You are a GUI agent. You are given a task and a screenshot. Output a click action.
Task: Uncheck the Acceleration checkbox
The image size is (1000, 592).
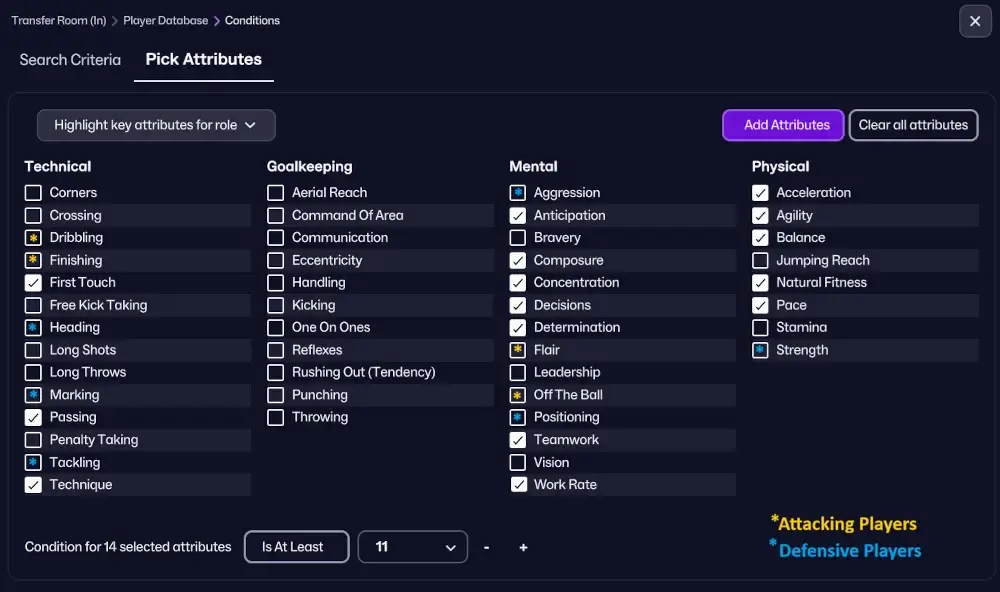coord(760,193)
